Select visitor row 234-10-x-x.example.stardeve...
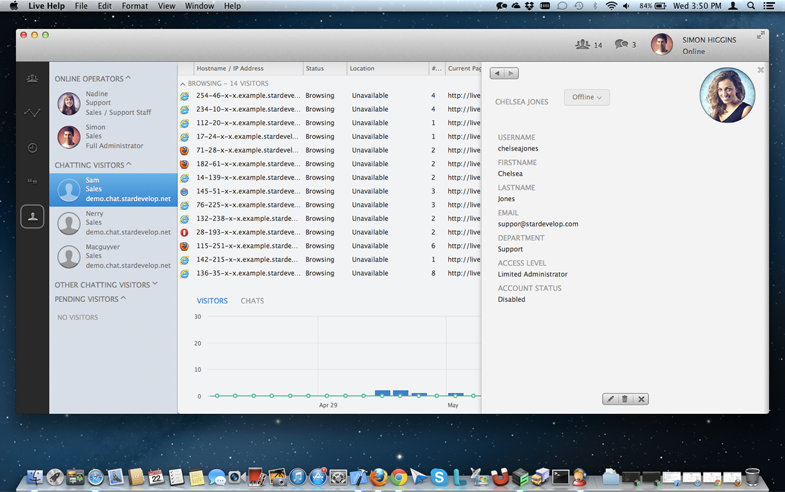 pos(329,109)
